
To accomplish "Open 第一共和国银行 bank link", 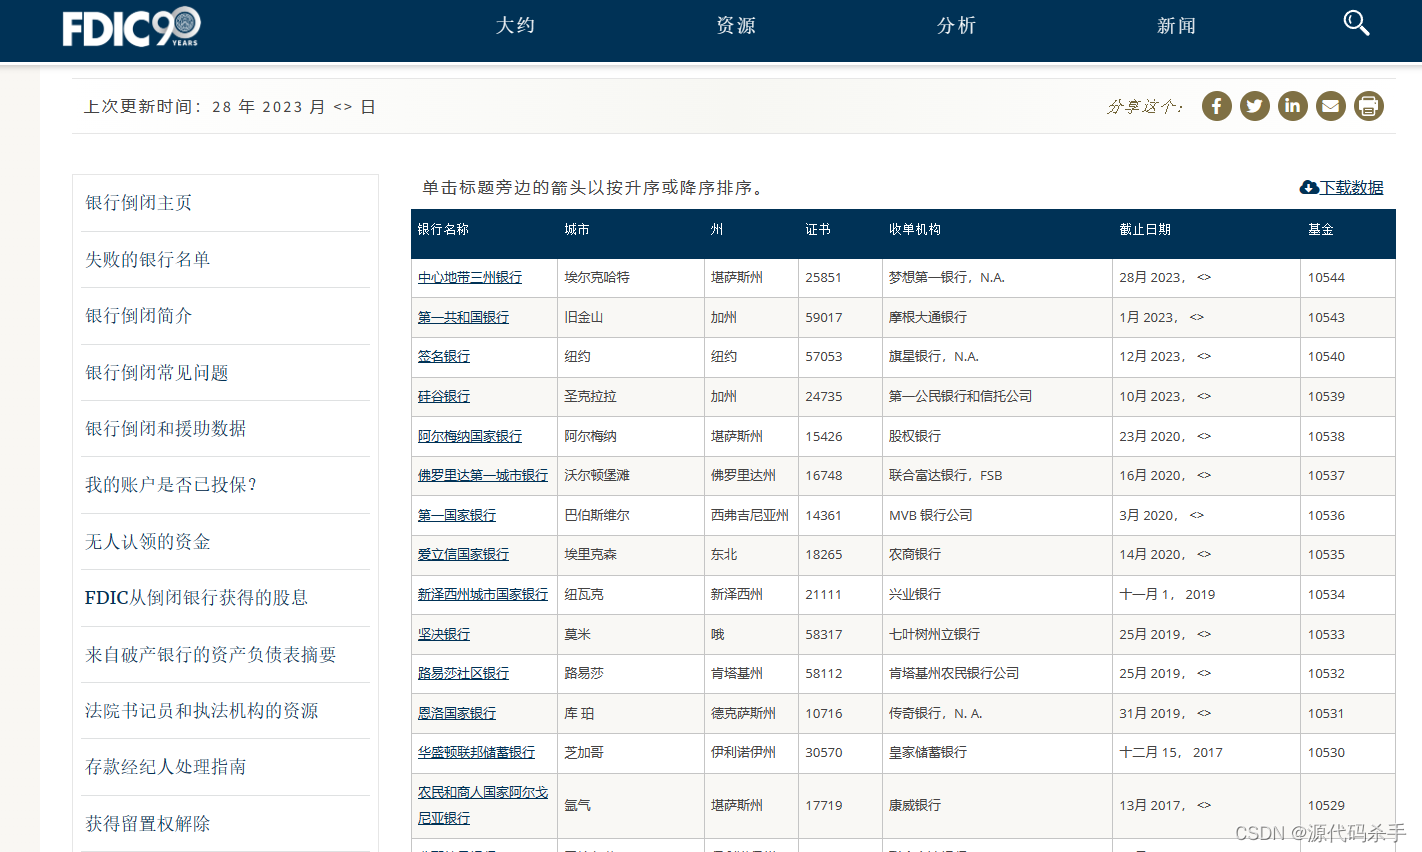I will (x=463, y=317).
